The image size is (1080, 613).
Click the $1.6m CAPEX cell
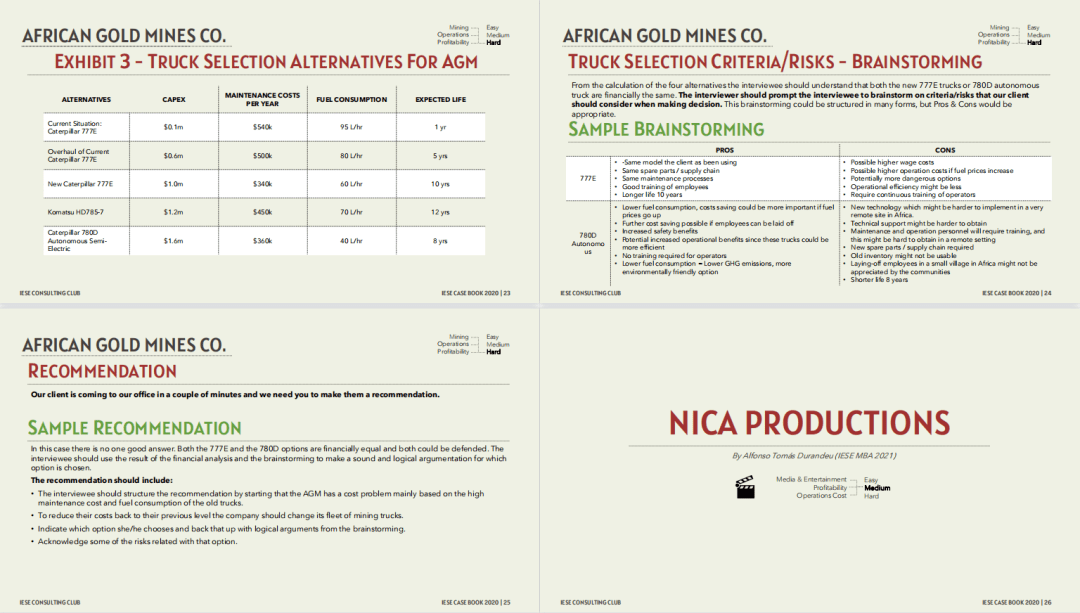(173, 241)
